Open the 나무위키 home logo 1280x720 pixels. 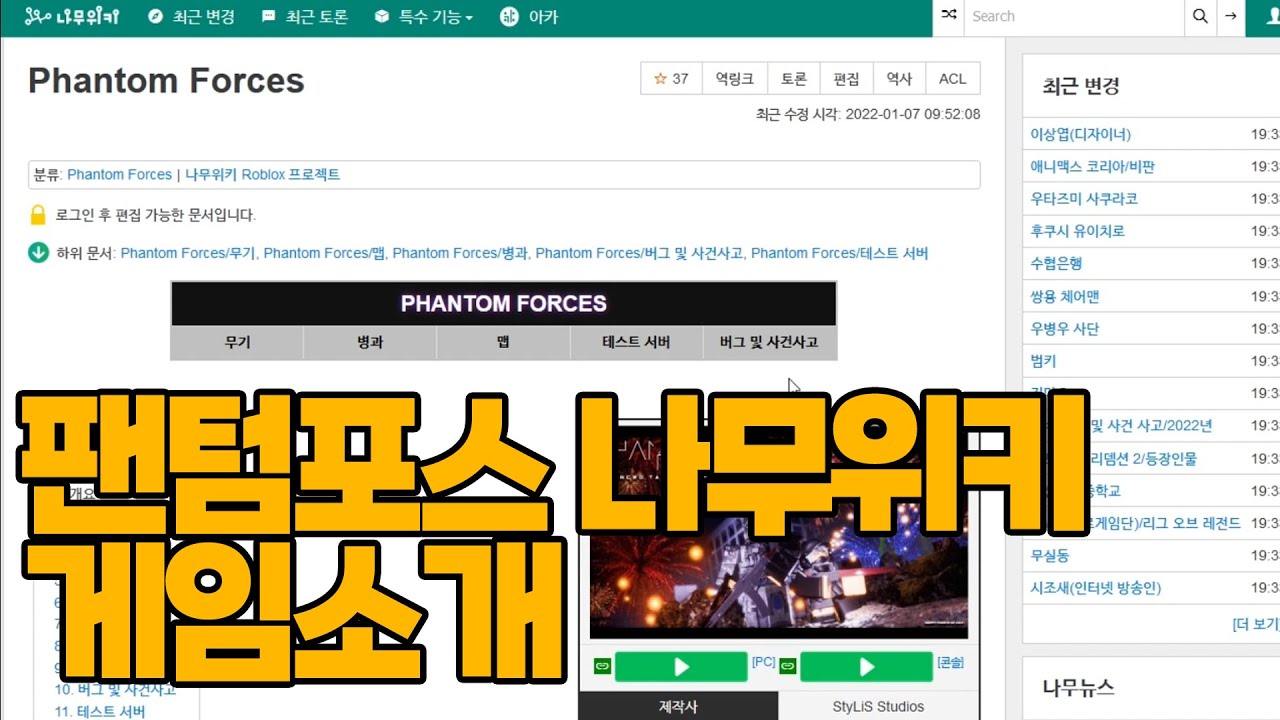(x=71, y=17)
